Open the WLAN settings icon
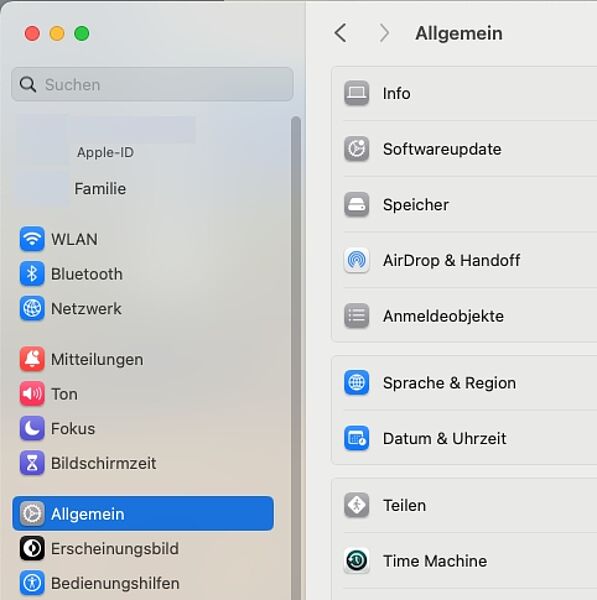The height and width of the screenshot is (600, 597). tap(32, 239)
